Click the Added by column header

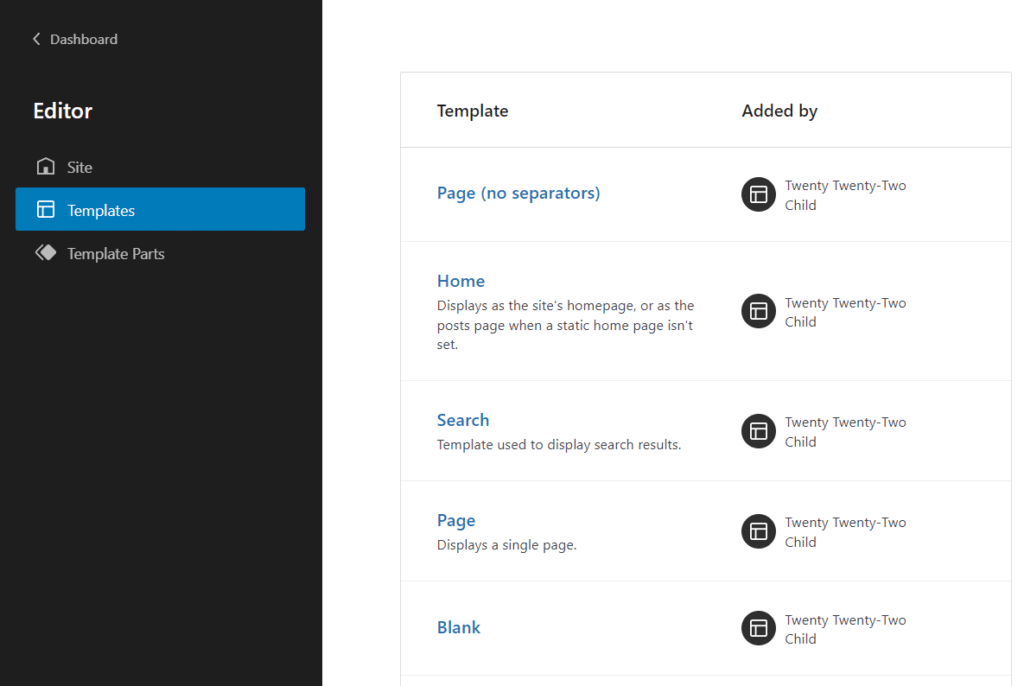pos(780,111)
